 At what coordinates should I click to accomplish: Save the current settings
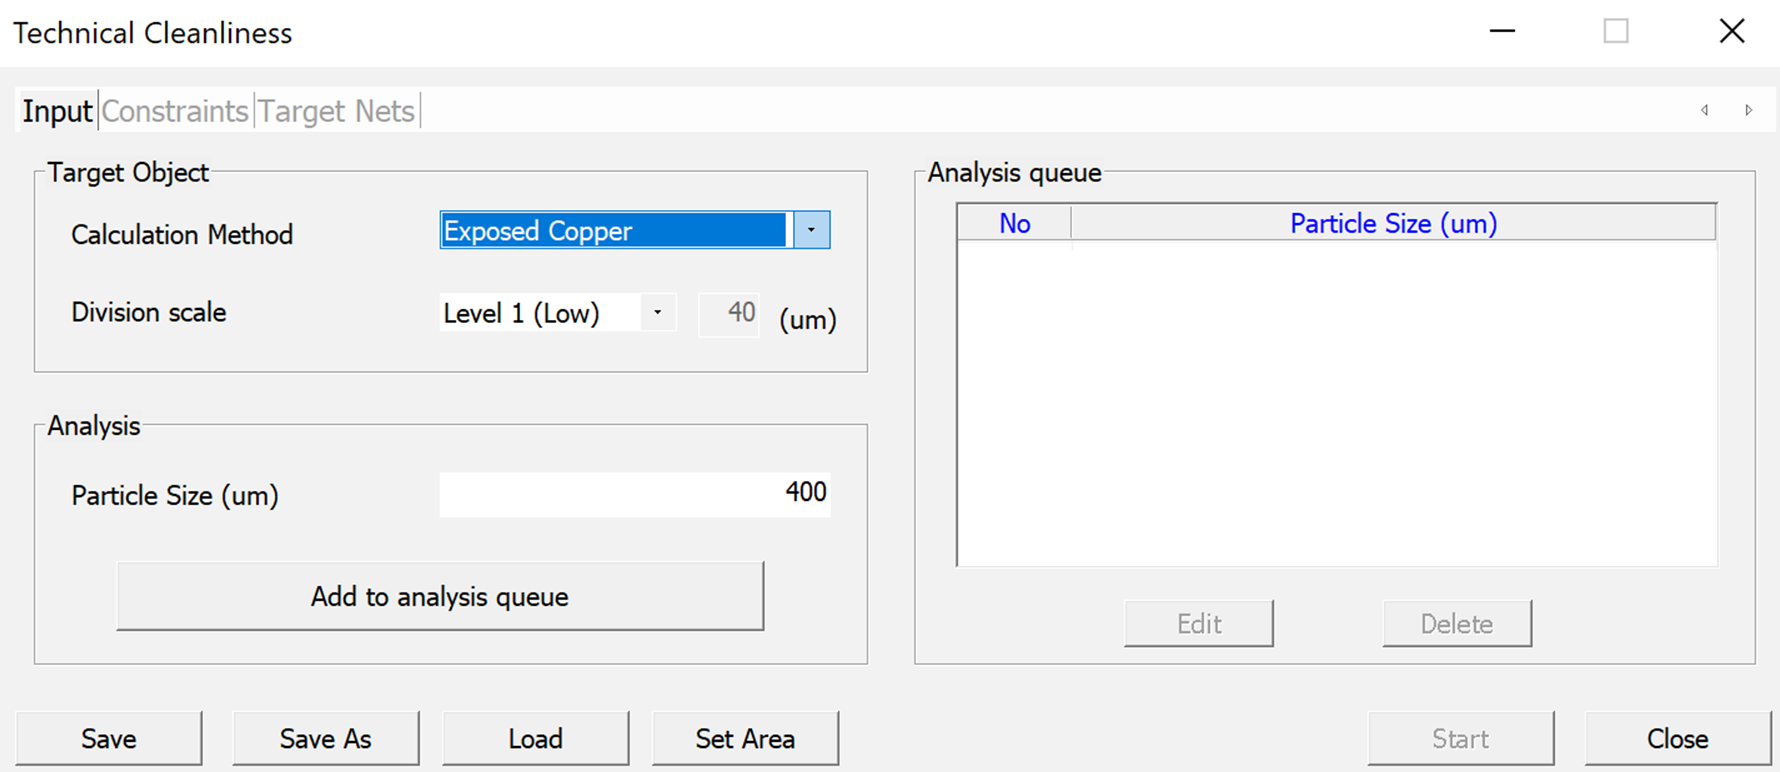(x=109, y=739)
